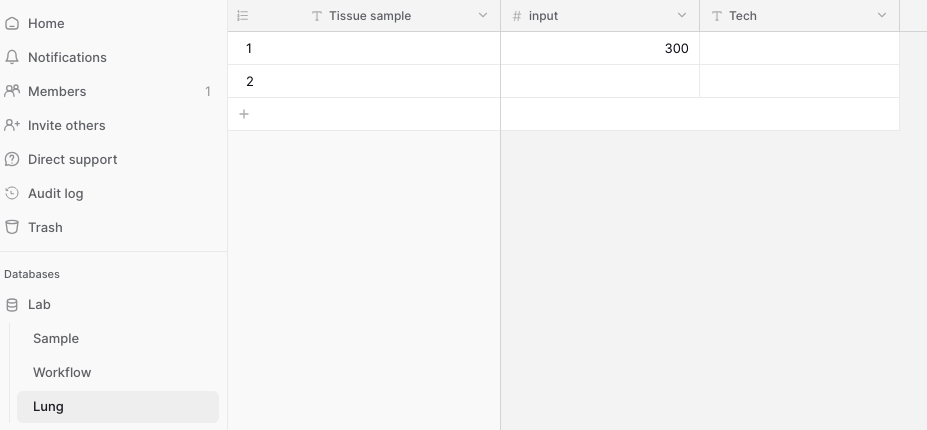Click the Lab database cylinder icon
Screen dimensions: 927x430
(12, 305)
